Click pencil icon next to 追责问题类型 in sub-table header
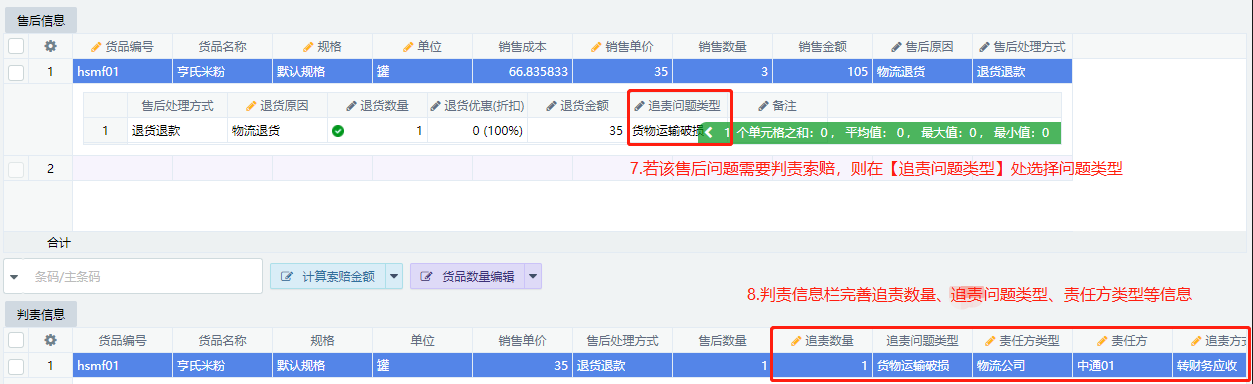 (640, 105)
